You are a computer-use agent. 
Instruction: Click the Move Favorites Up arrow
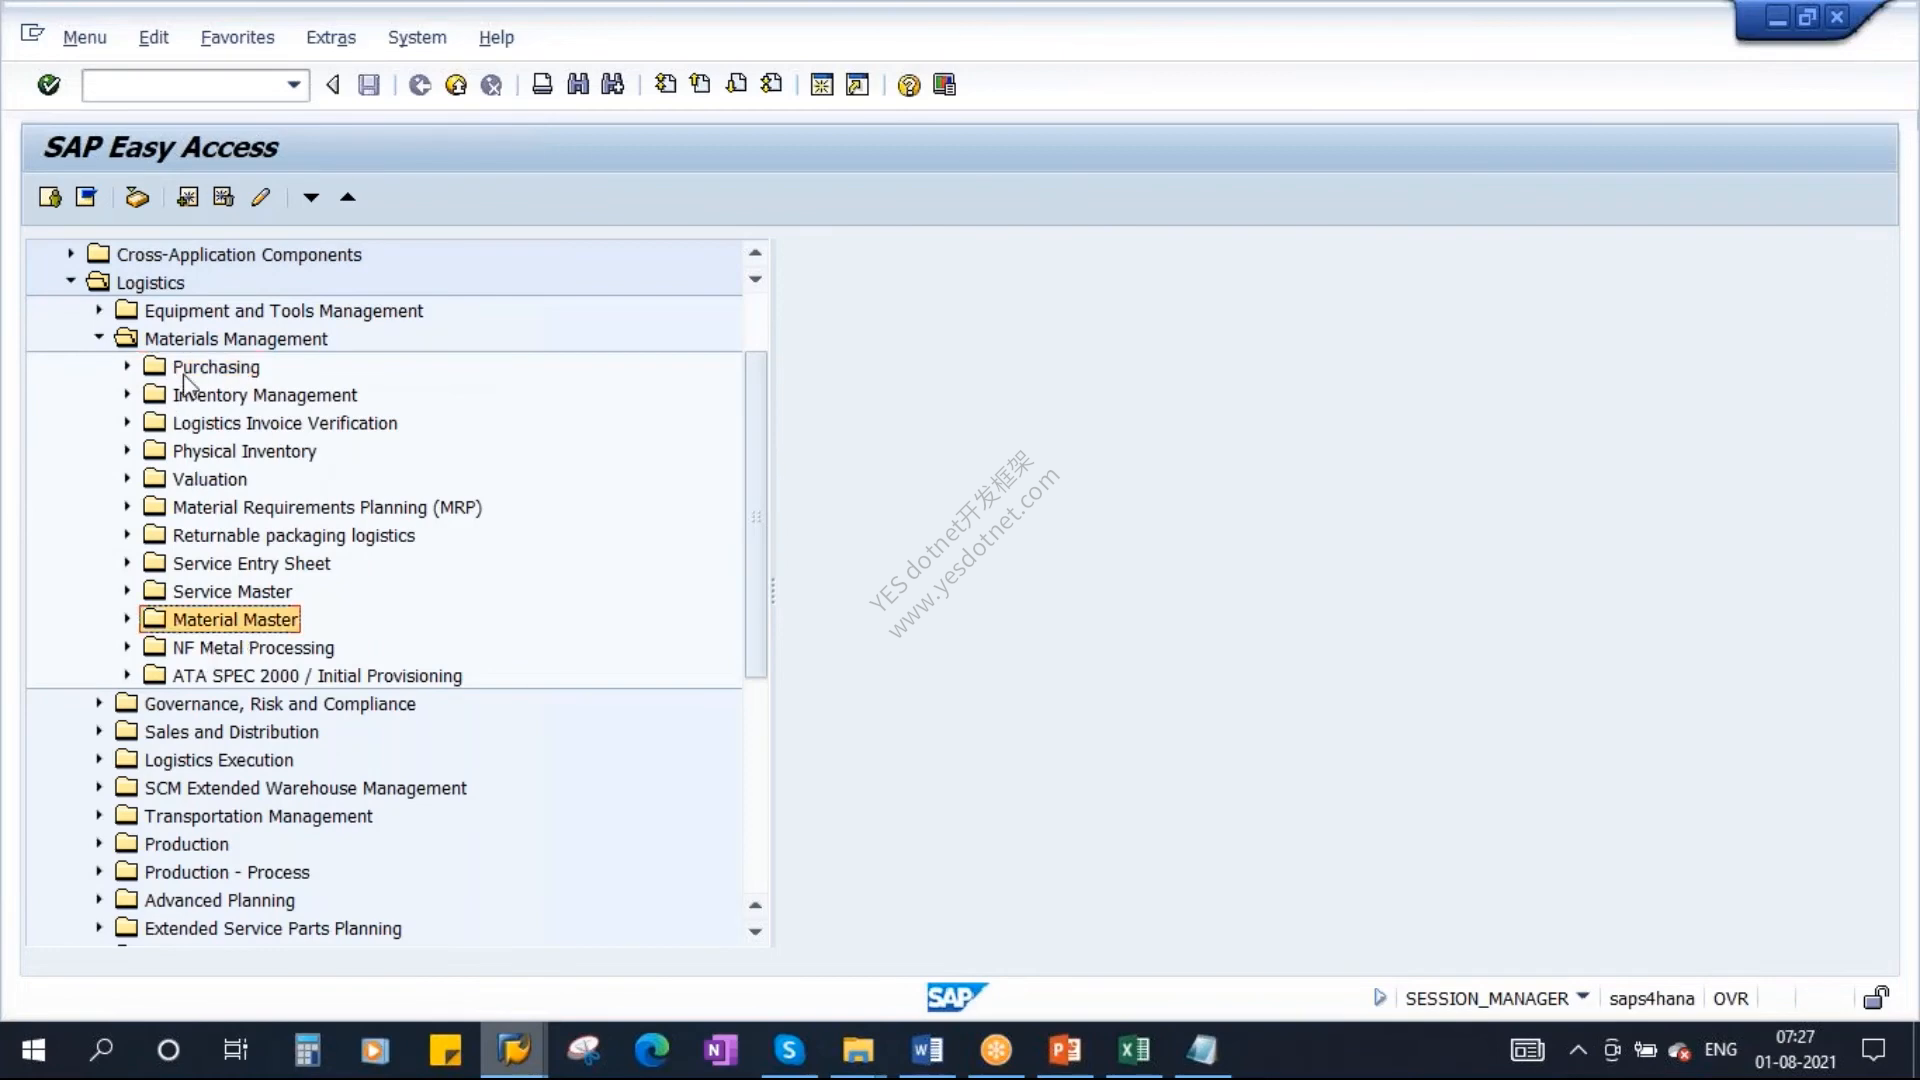point(348,197)
